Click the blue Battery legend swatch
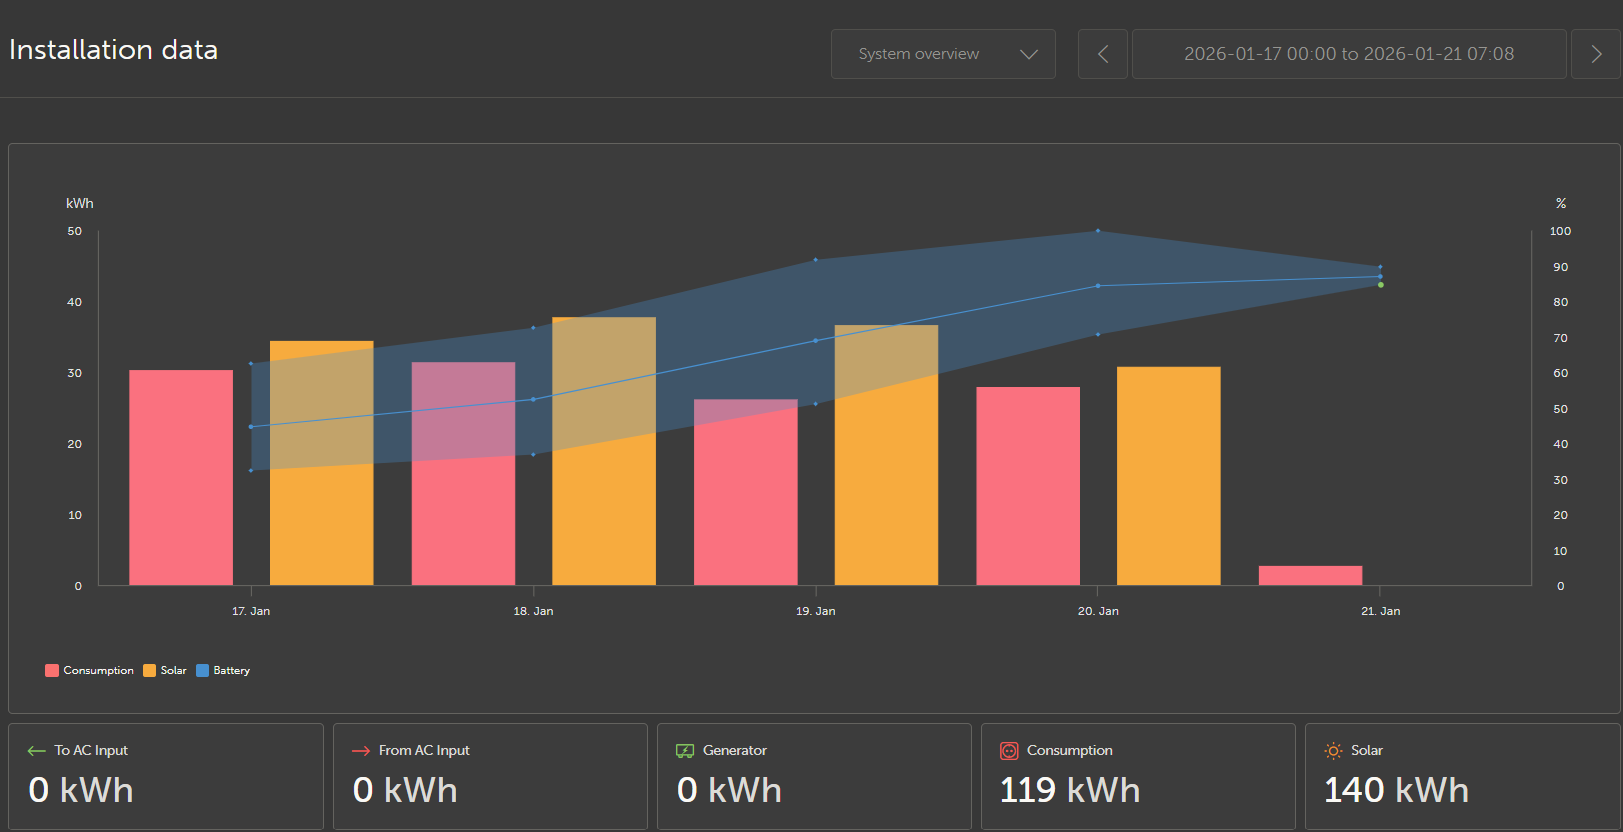Image resolution: width=1623 pixels, height=832 pixels. [x=203, y=670]
